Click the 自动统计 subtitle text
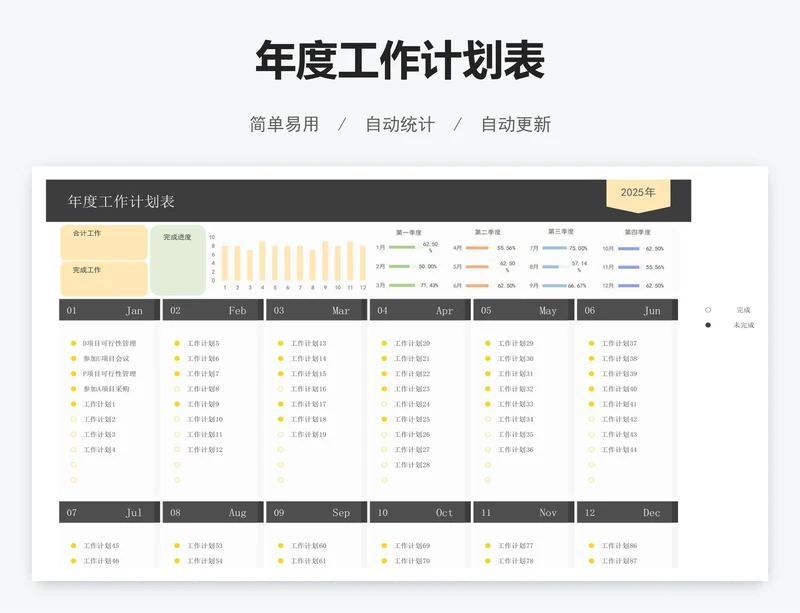This screenshot has height=613, width=800. click(x=400, y=125)
